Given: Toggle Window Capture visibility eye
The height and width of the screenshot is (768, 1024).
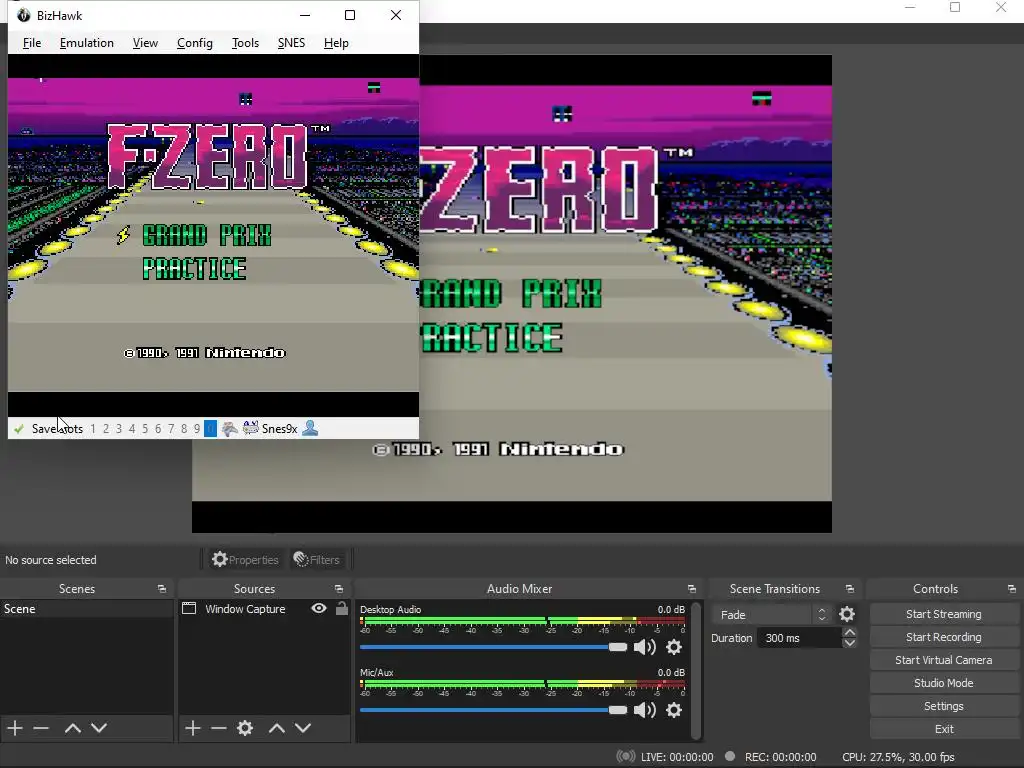Looking at the screenshot, I should tap(319, 608).
